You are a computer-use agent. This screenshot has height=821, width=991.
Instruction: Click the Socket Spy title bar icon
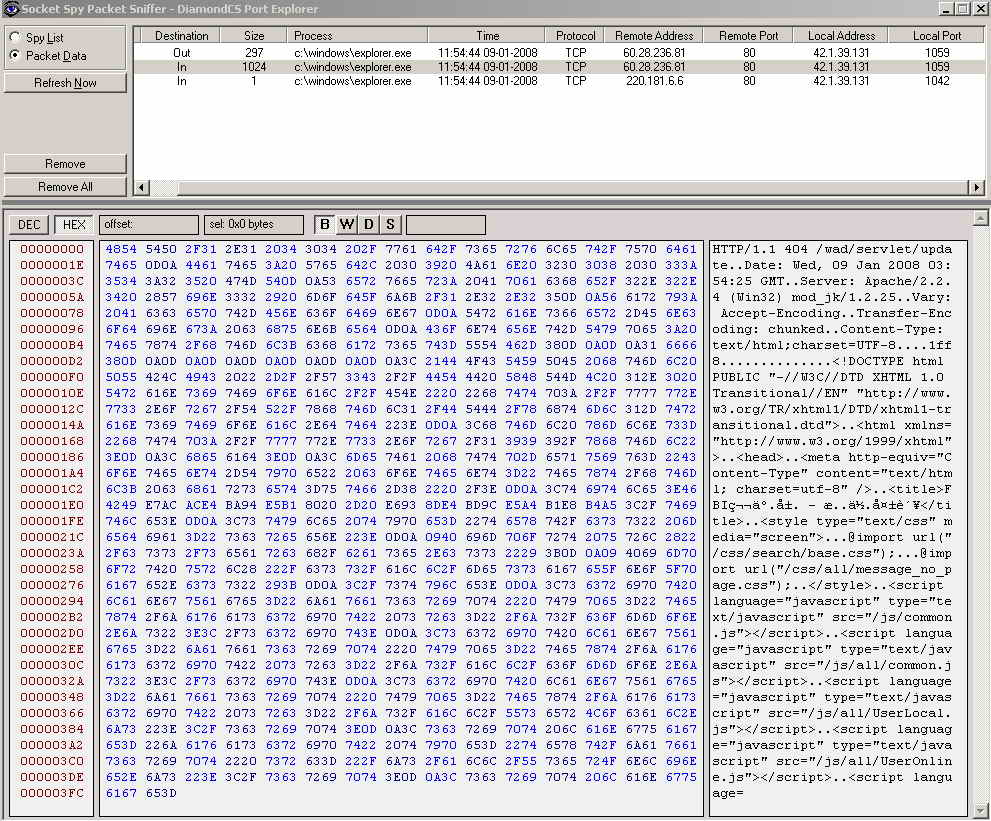coord(10,9)
